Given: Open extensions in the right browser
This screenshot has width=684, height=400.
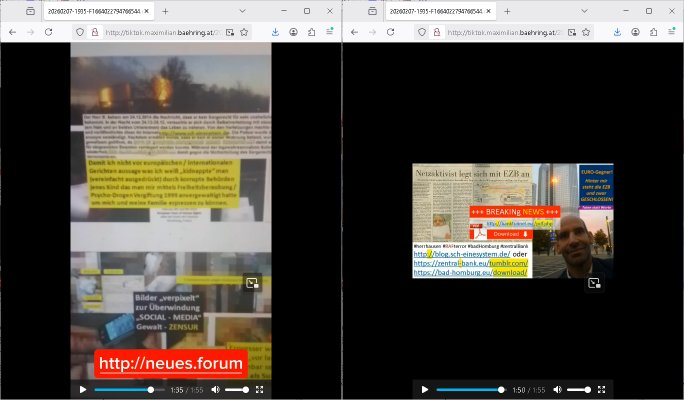Looking at the screenshot, I should click(655, 32).
